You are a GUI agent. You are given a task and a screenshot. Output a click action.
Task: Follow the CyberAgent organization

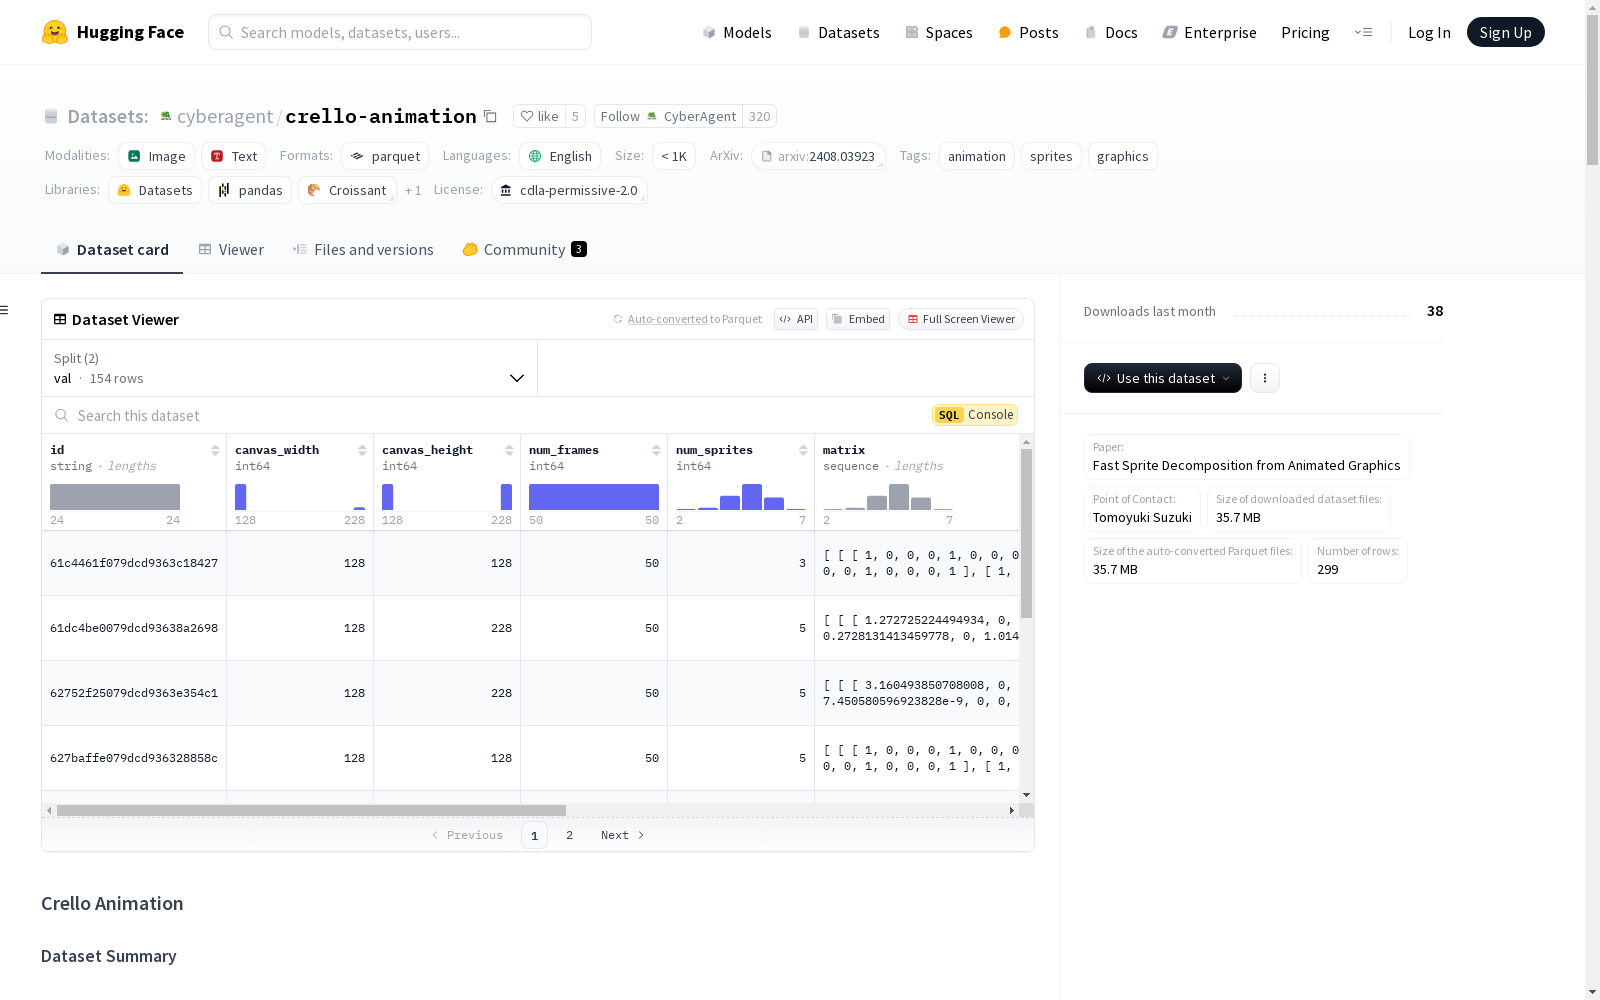(x=668, y=116)
